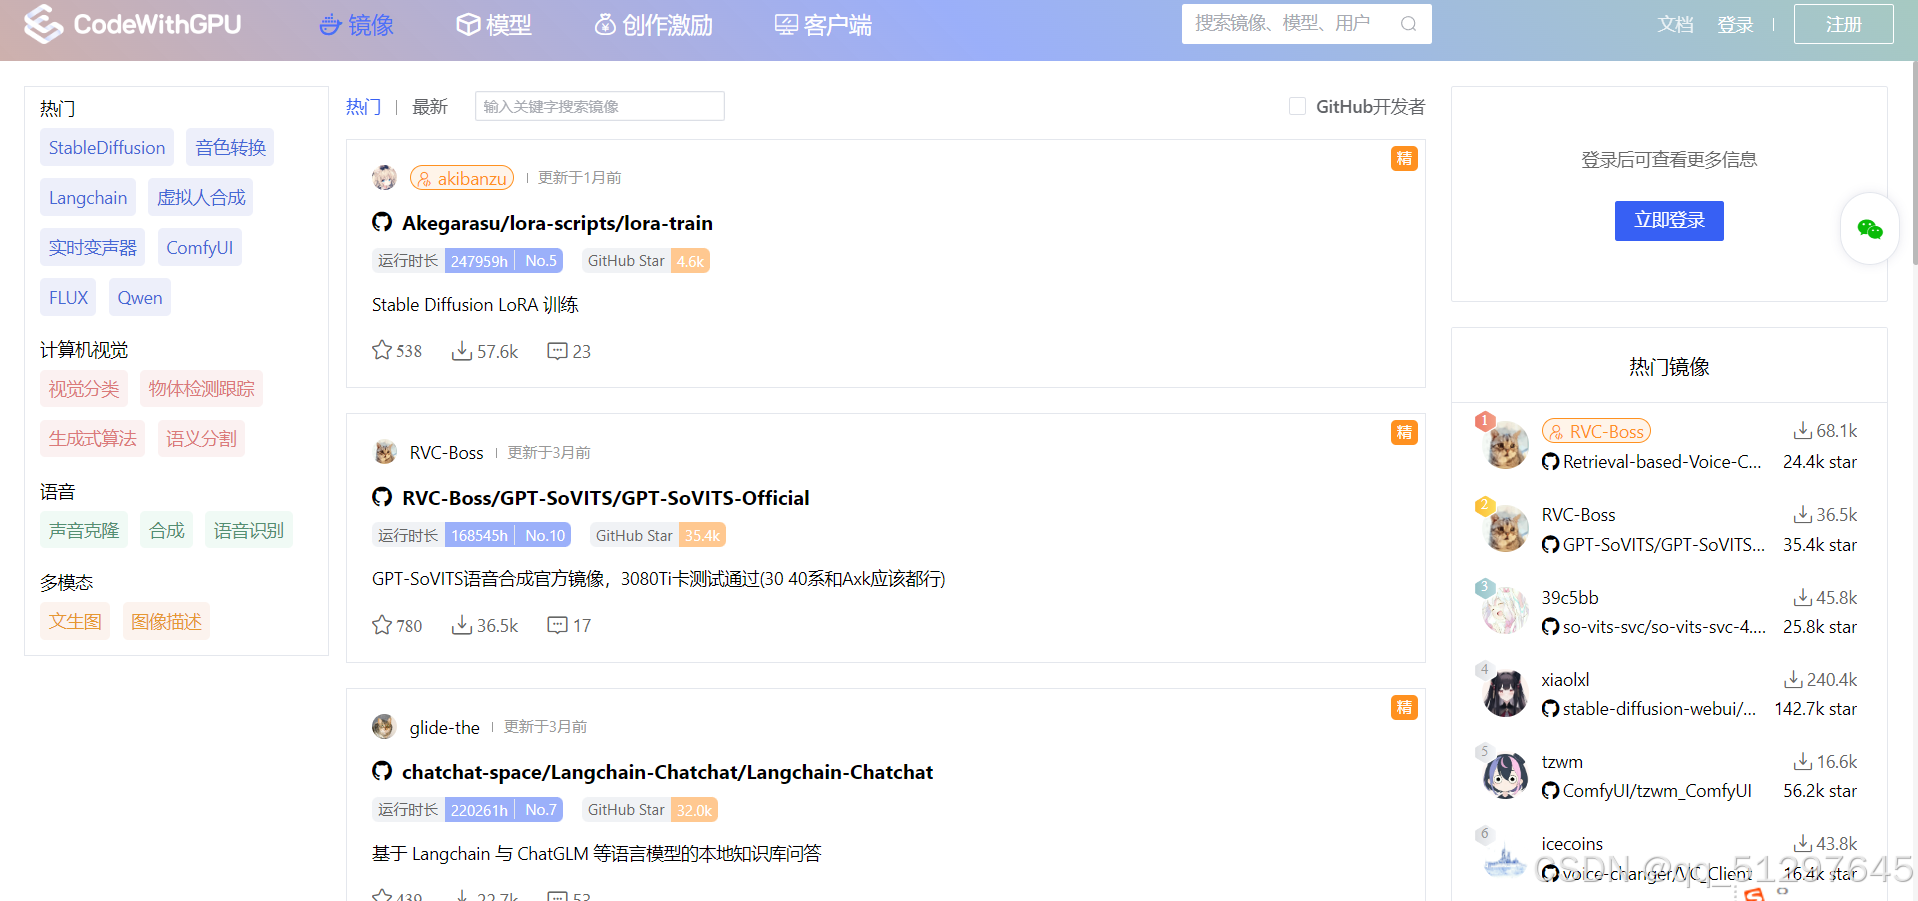
Task: Click the 注册 register button
Action: (x=1843, y=24)
